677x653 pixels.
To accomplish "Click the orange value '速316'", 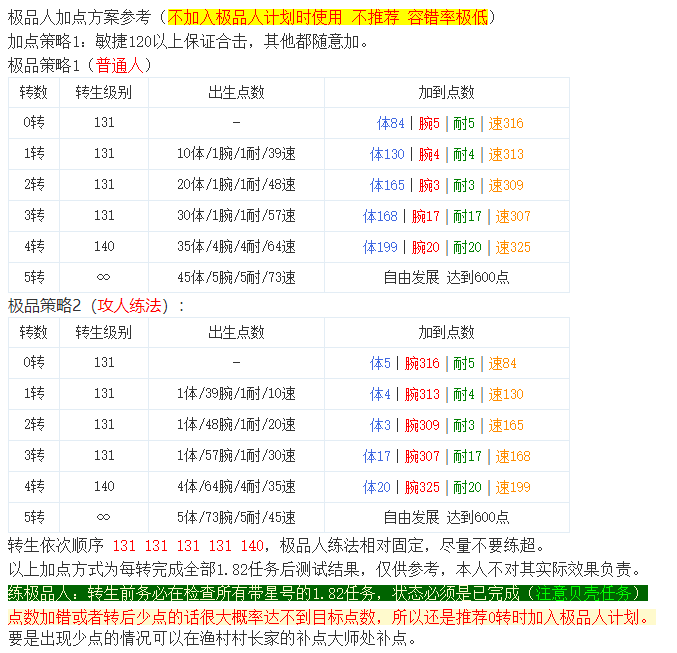I will [506, 124].
